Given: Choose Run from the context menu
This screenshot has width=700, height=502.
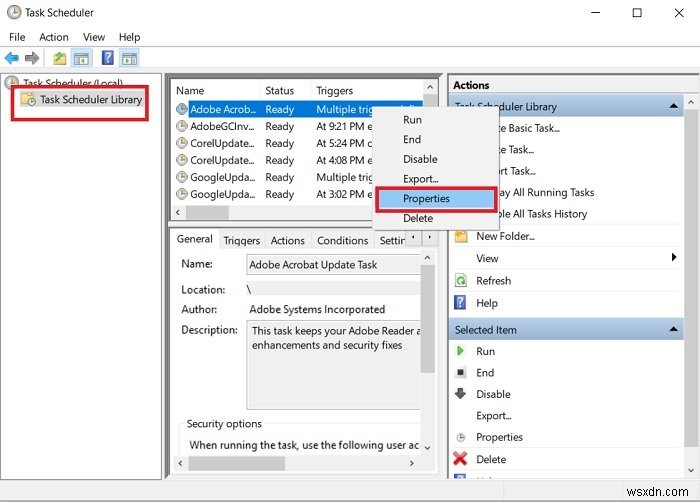Looking at the screenshot, I should 436,120.
